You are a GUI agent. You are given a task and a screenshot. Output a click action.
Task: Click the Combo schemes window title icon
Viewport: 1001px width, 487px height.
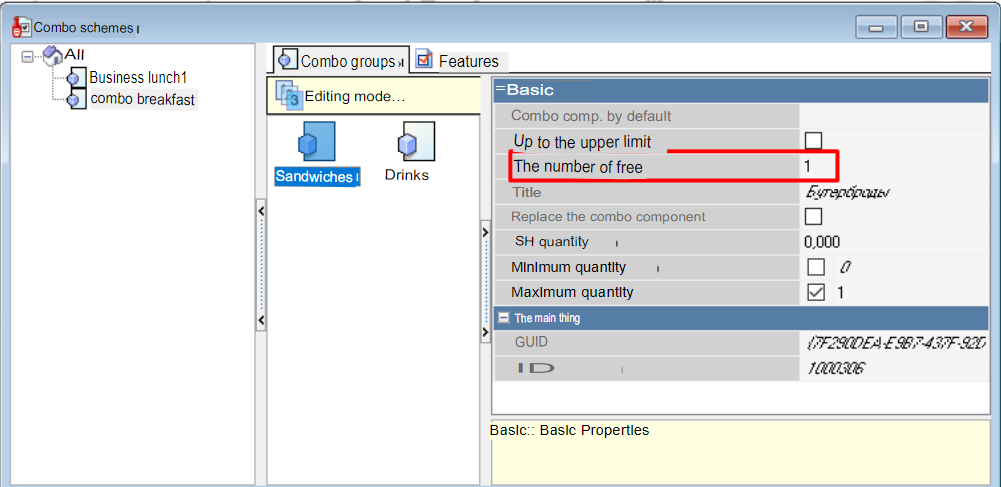point(20,27)
